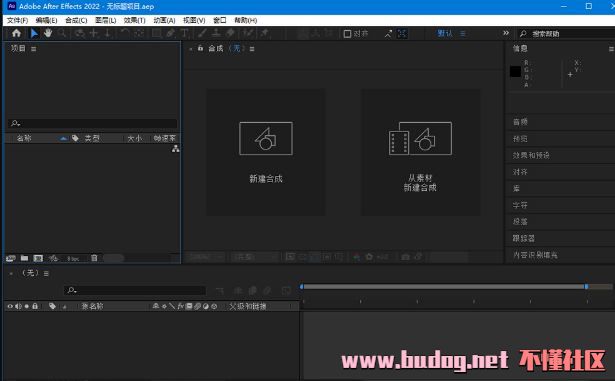Select the Selection arrow tool
Image resolution: width=615 pixels, height=381 pixels.
click(34, 33)
